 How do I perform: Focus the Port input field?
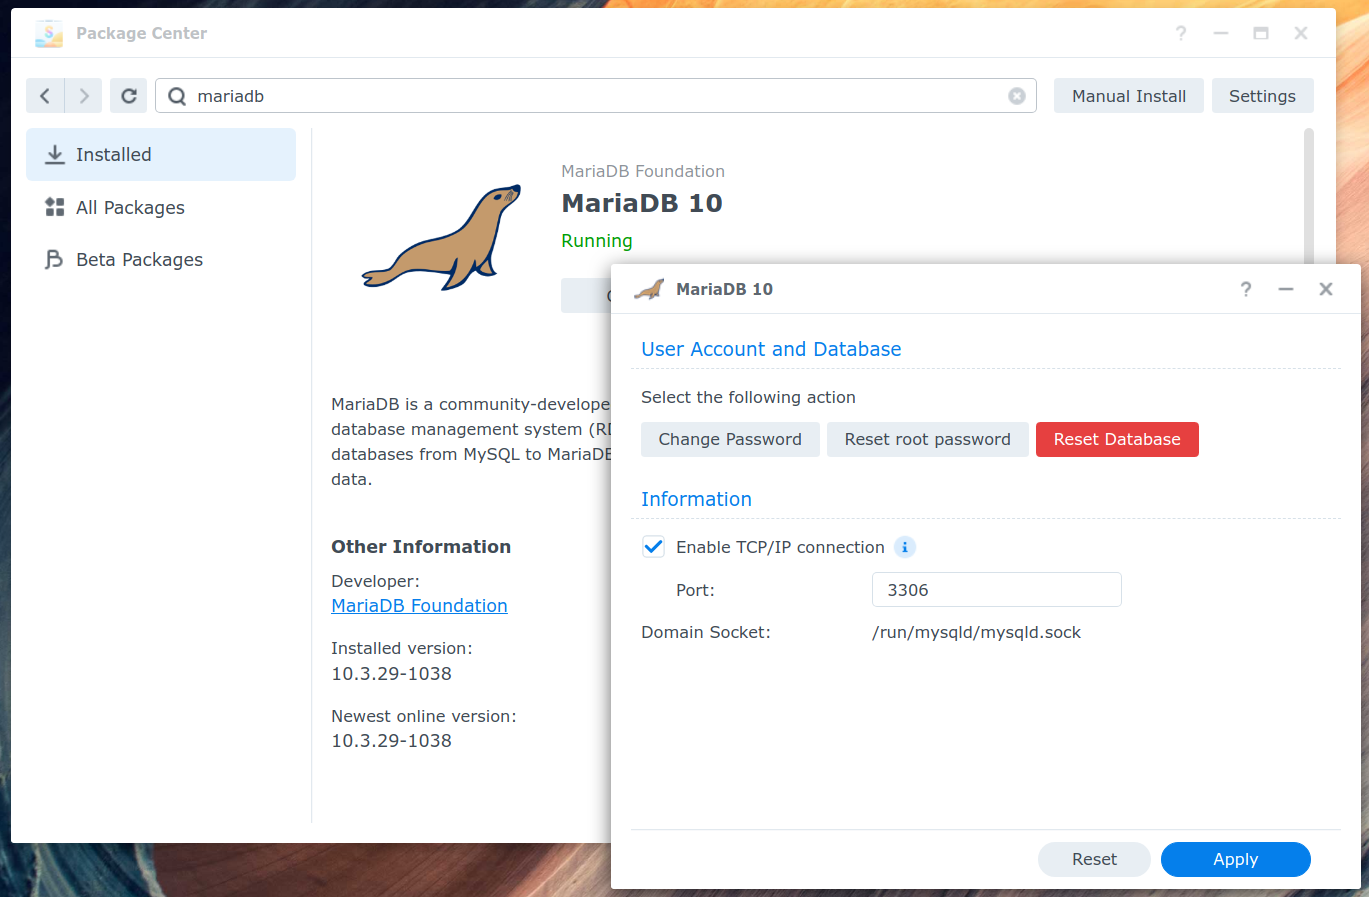[996, 590]
